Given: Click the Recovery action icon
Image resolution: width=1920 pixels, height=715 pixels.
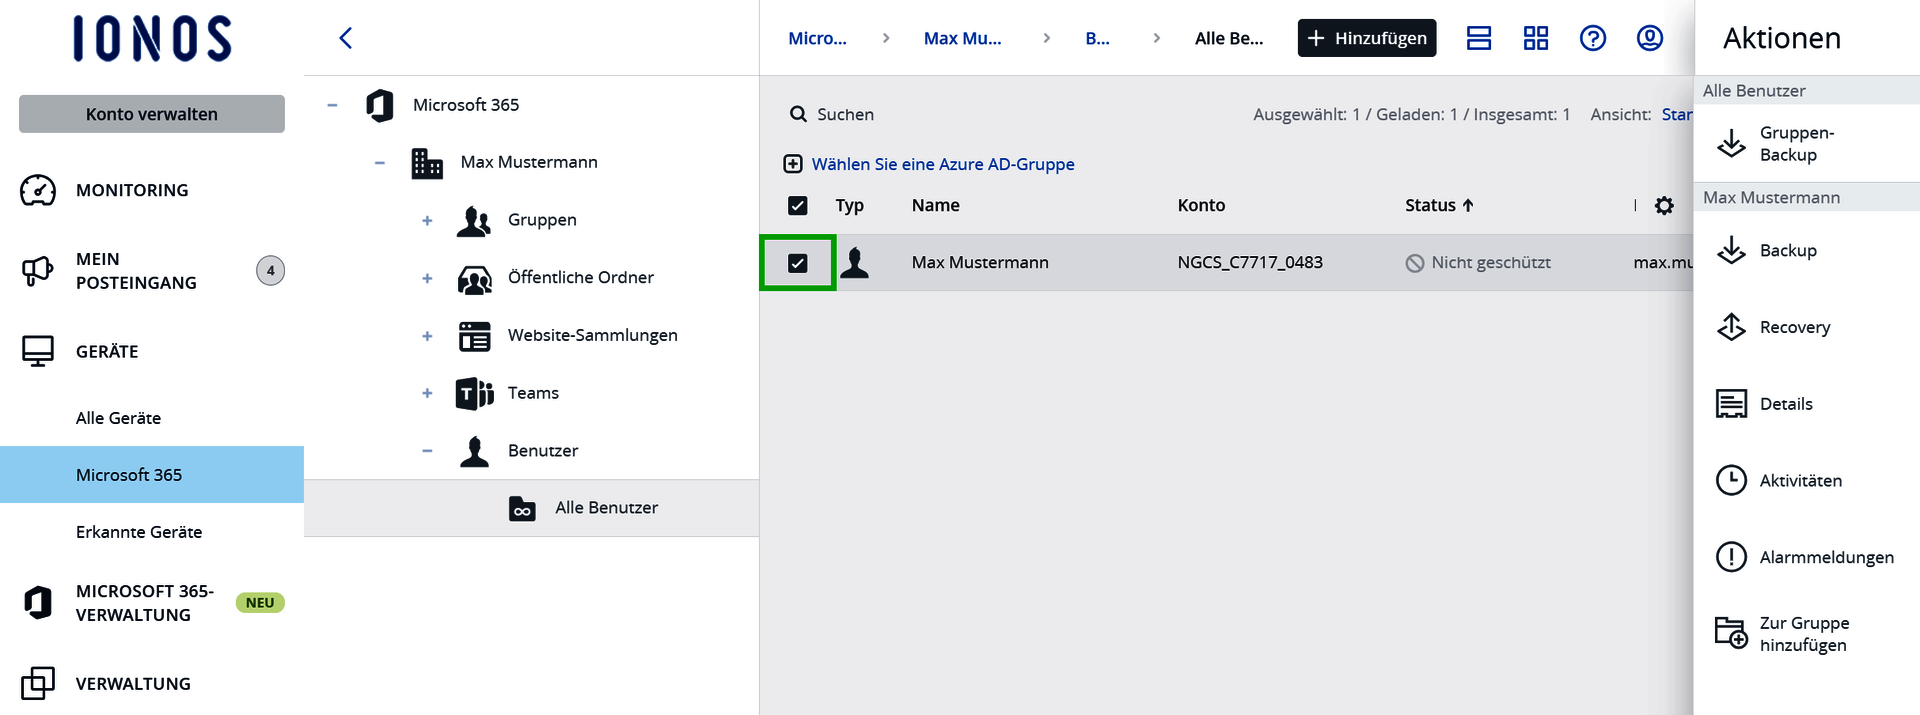Looking at the screenshot, I should [1732, 327].
